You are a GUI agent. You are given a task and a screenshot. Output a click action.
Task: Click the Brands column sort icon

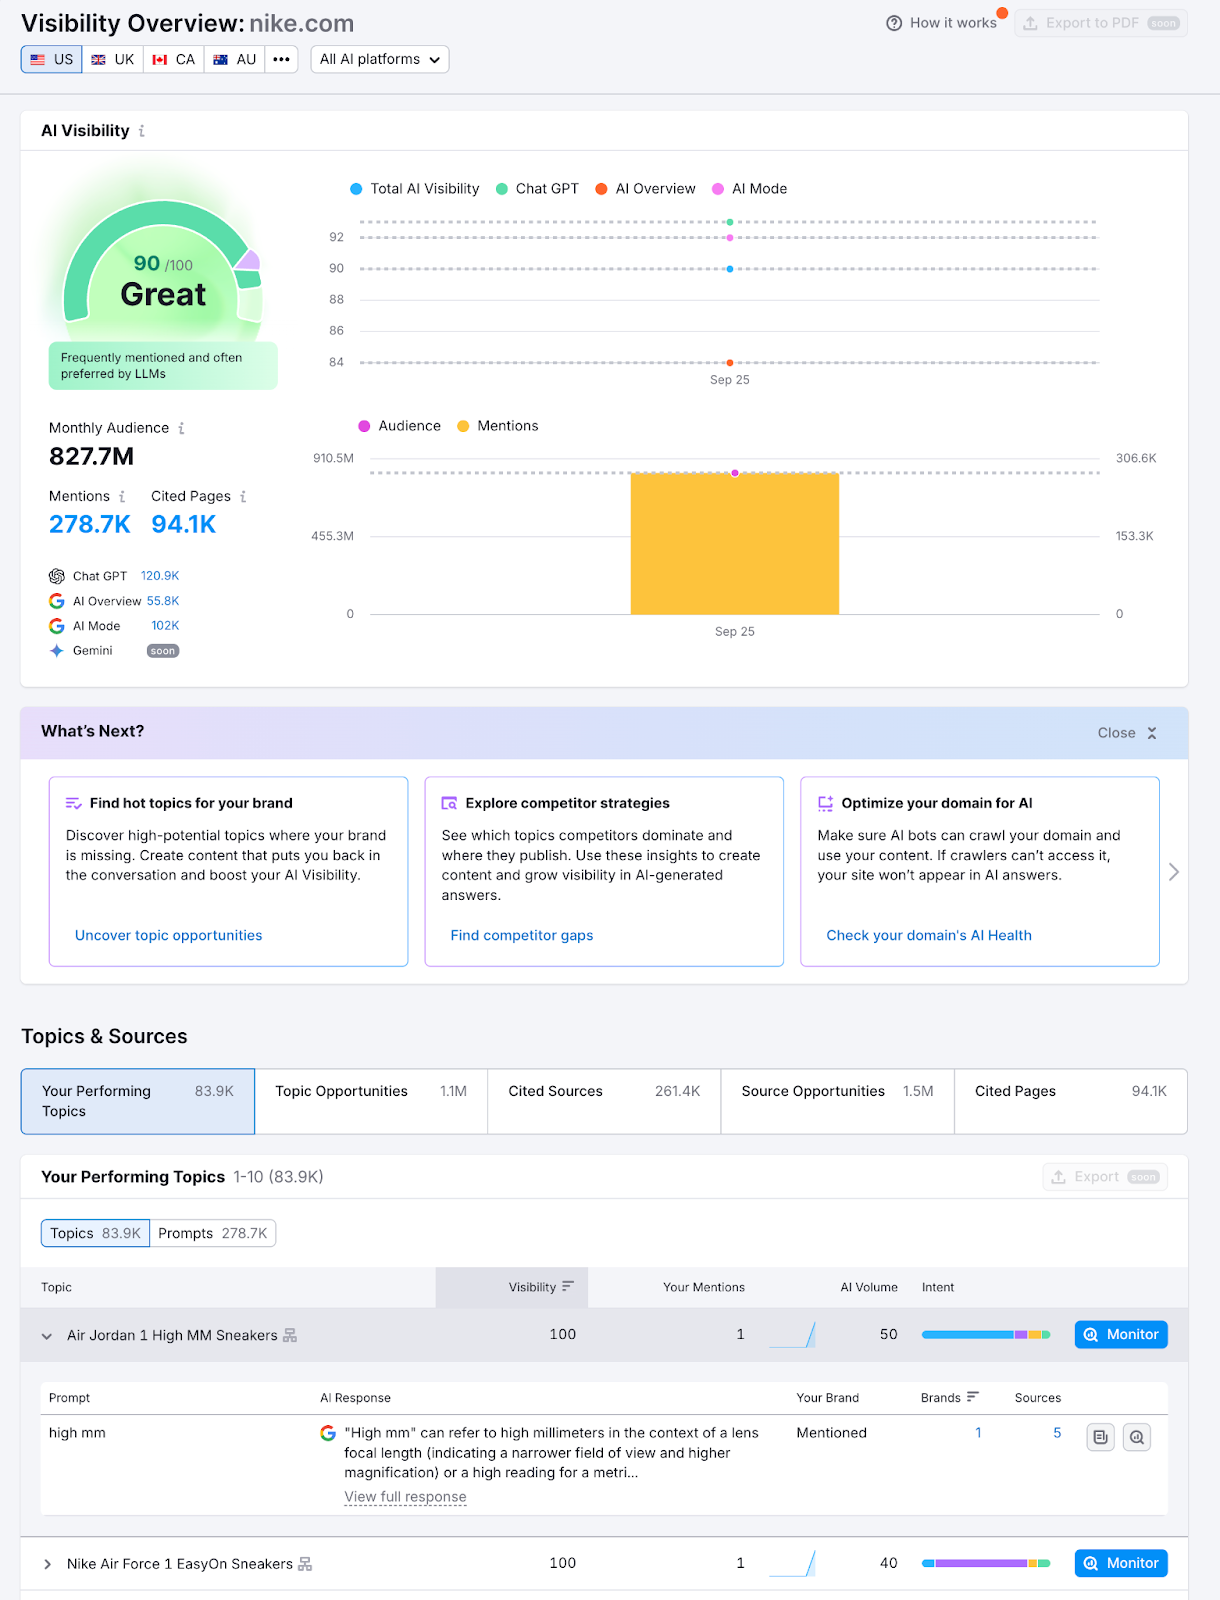pyautogui.click(x=972, y=1397)
